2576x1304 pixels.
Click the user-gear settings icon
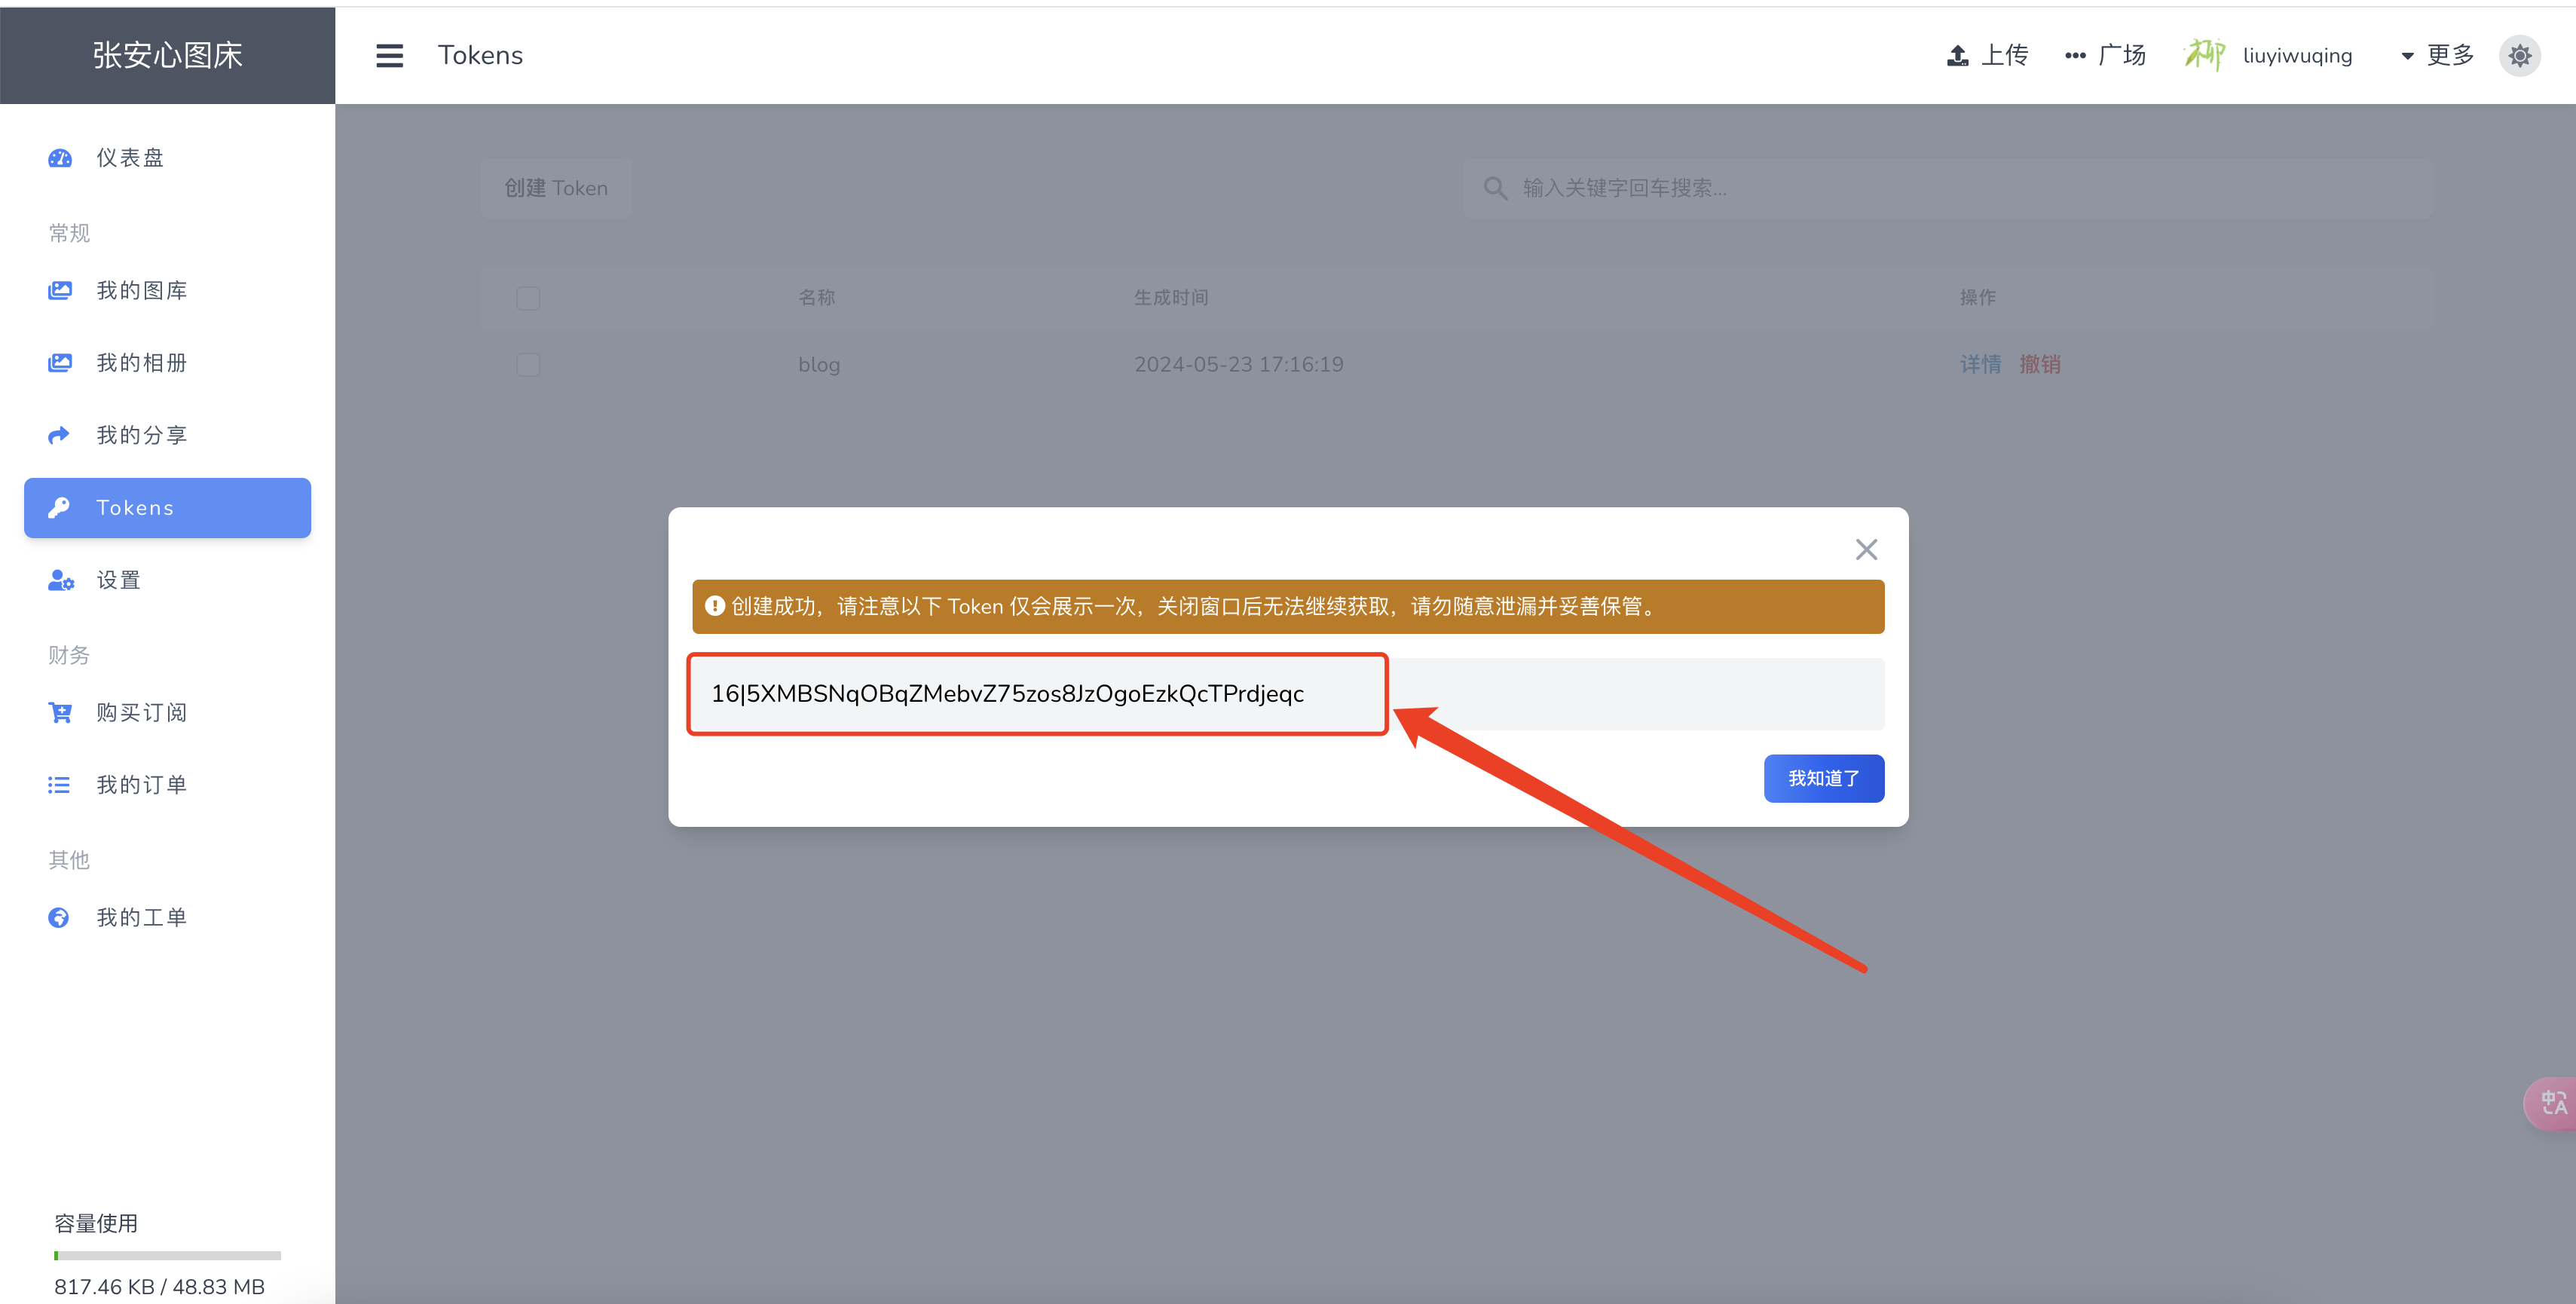point(61,580)
